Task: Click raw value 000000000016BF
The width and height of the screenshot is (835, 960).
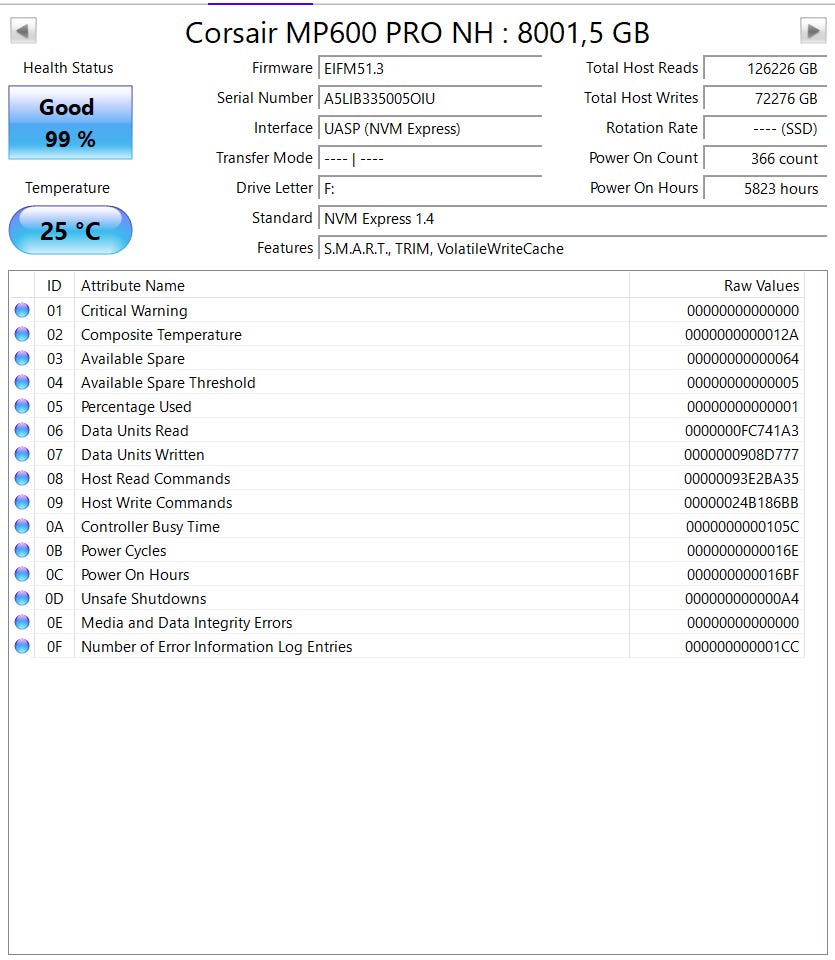Action: (x=743, y=575)
